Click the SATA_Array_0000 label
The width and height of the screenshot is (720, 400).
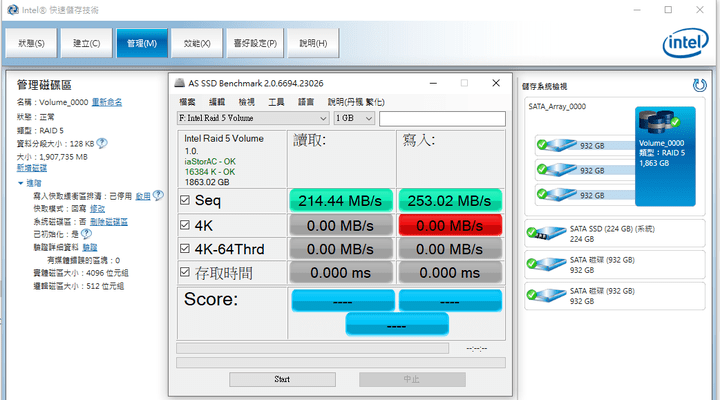(557, 107)
